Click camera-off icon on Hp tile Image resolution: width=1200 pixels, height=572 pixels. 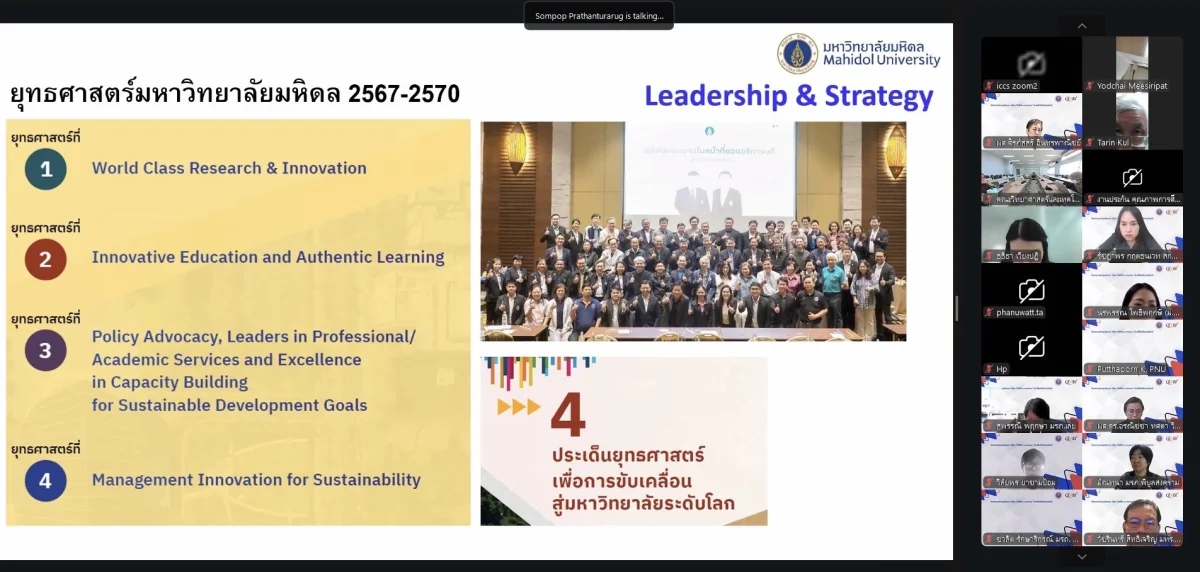tap(1031, 347)
